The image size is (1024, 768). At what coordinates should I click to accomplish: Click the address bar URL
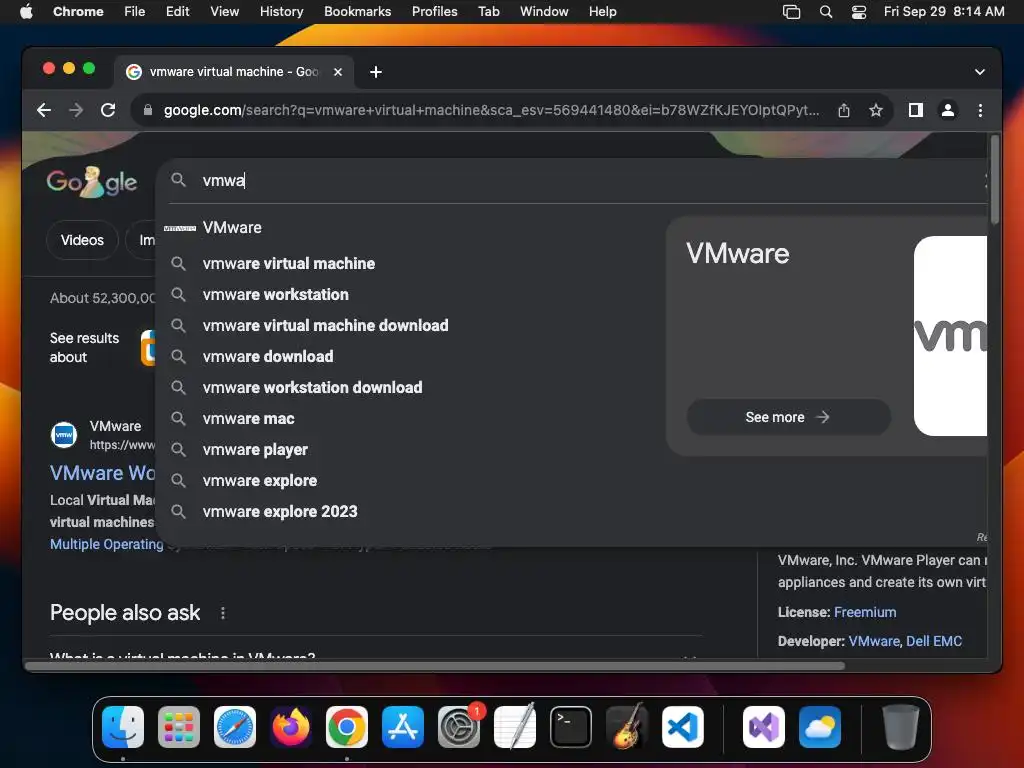pyautogui.click(x=491, y=110)
